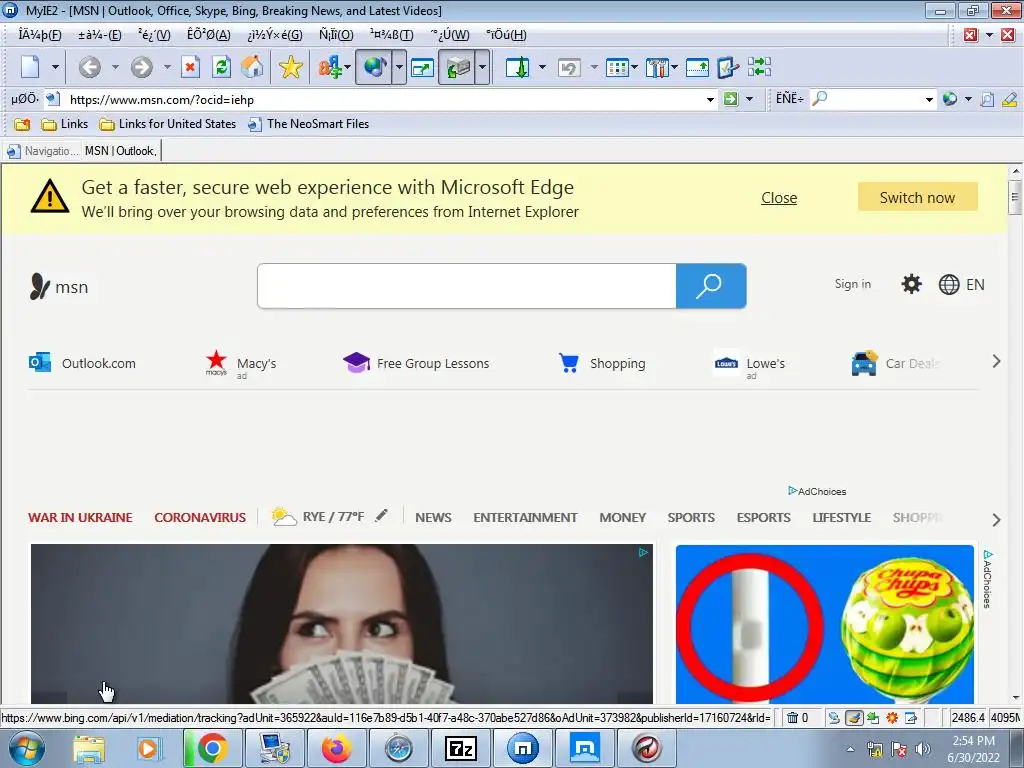Screen dimensions: 1024x768
Task: Click the green arrows sync toolbar icon
Action: 760,67
